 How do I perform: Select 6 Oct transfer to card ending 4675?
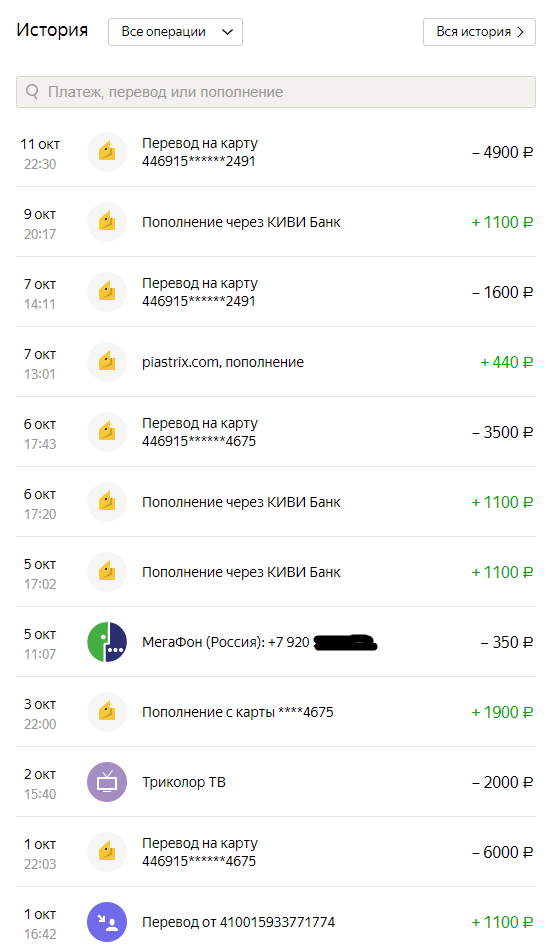pos(276,432)
